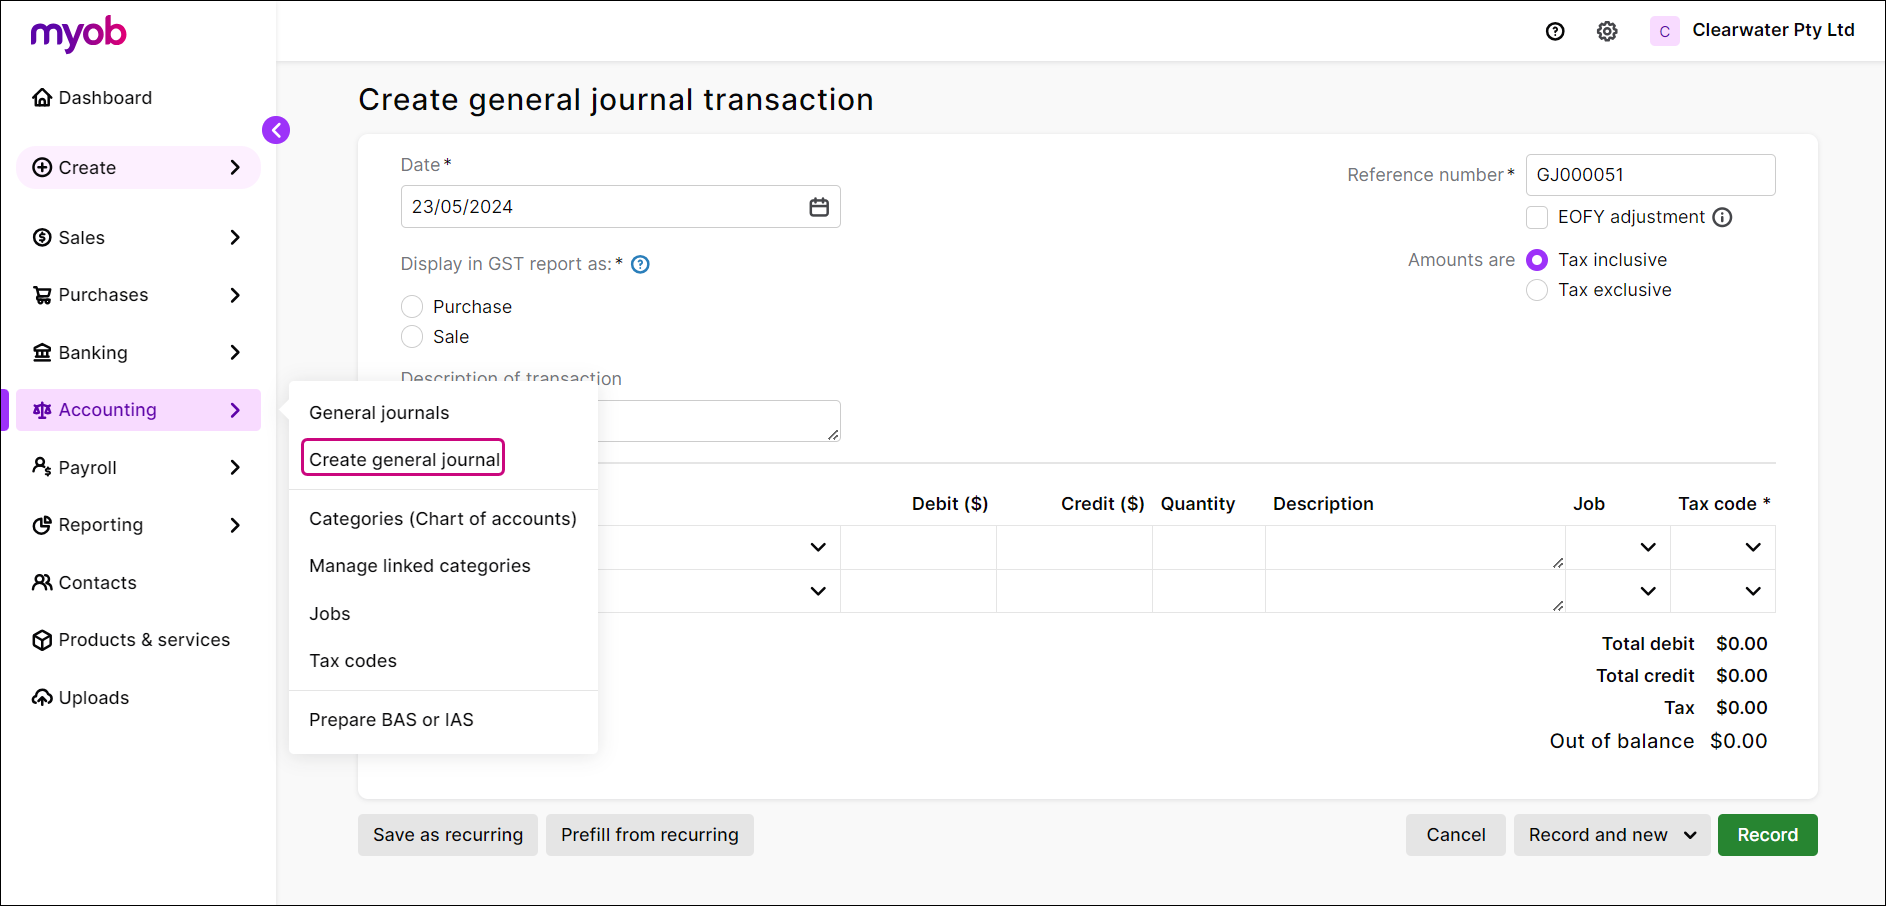Image resolution: width=1886 pixels, height=906 pixels.
Task: Open the MYOB logo home page
Action: tap(78, 34)
